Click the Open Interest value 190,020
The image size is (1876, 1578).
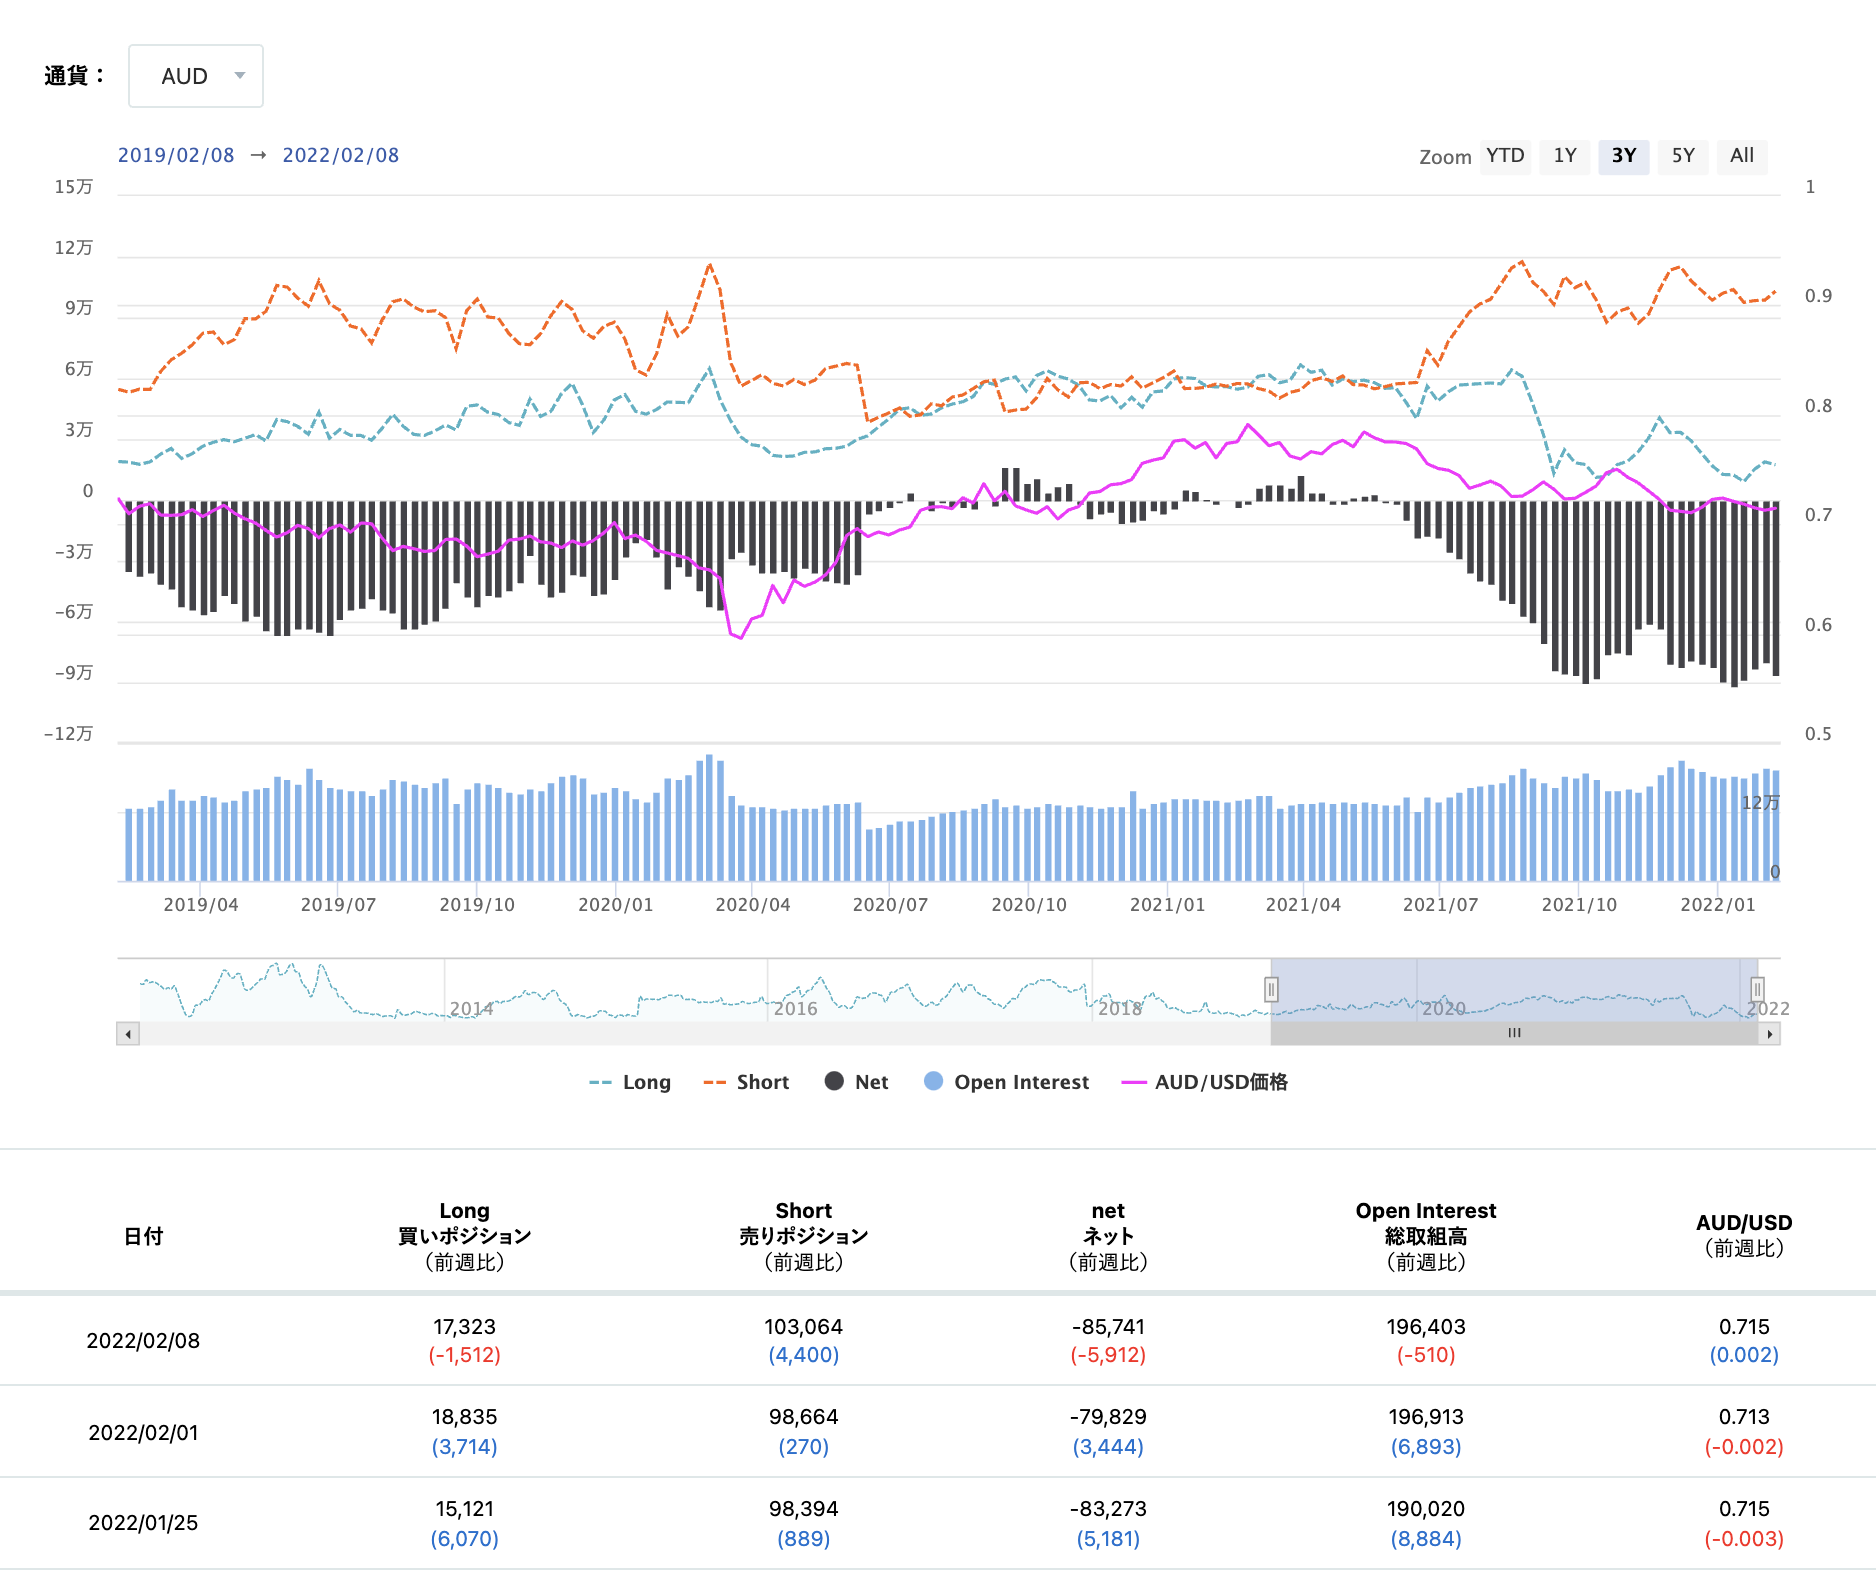coord(1426,1509)
